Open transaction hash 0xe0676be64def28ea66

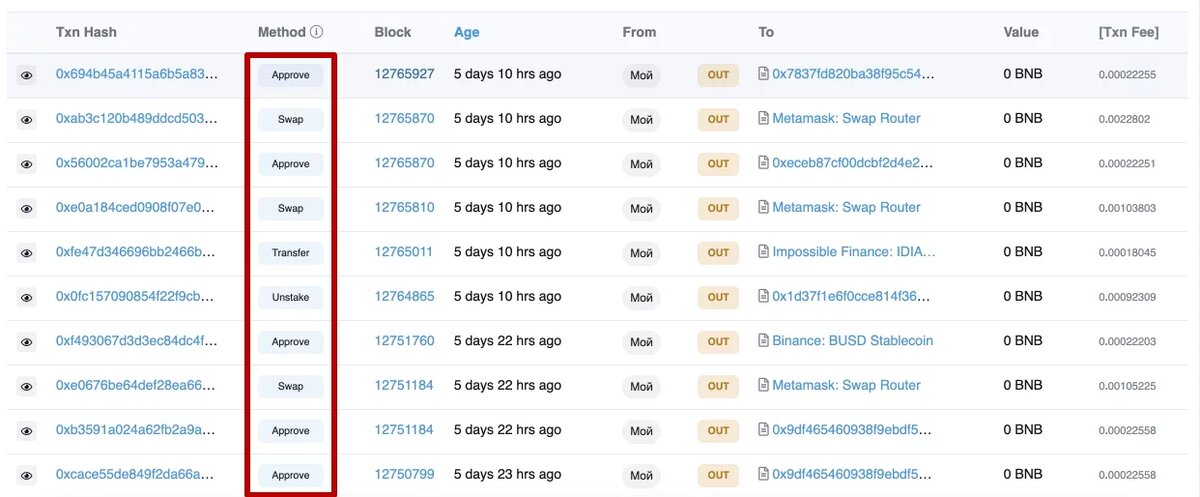click(136, 385)
